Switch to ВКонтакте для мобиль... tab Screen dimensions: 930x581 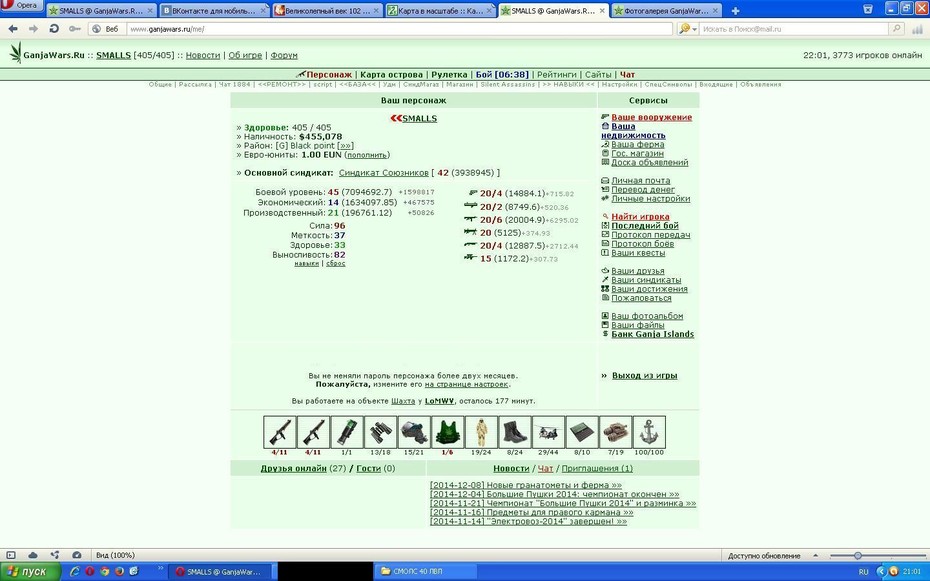(214, 11)
